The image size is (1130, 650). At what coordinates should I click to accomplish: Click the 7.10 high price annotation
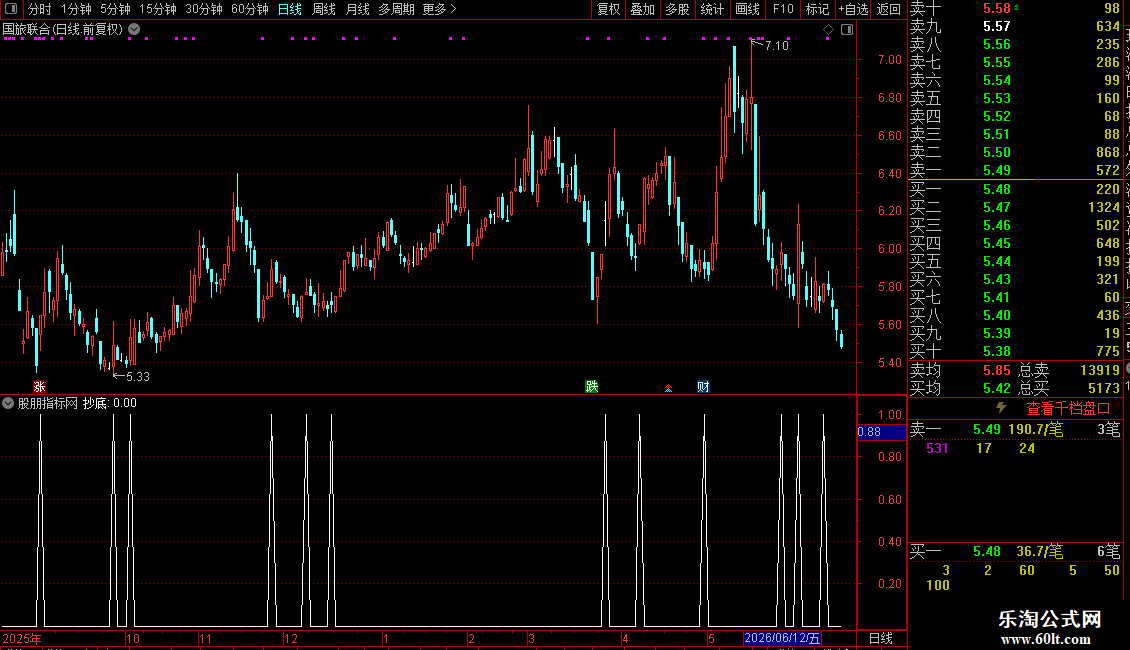coord(776,45)
